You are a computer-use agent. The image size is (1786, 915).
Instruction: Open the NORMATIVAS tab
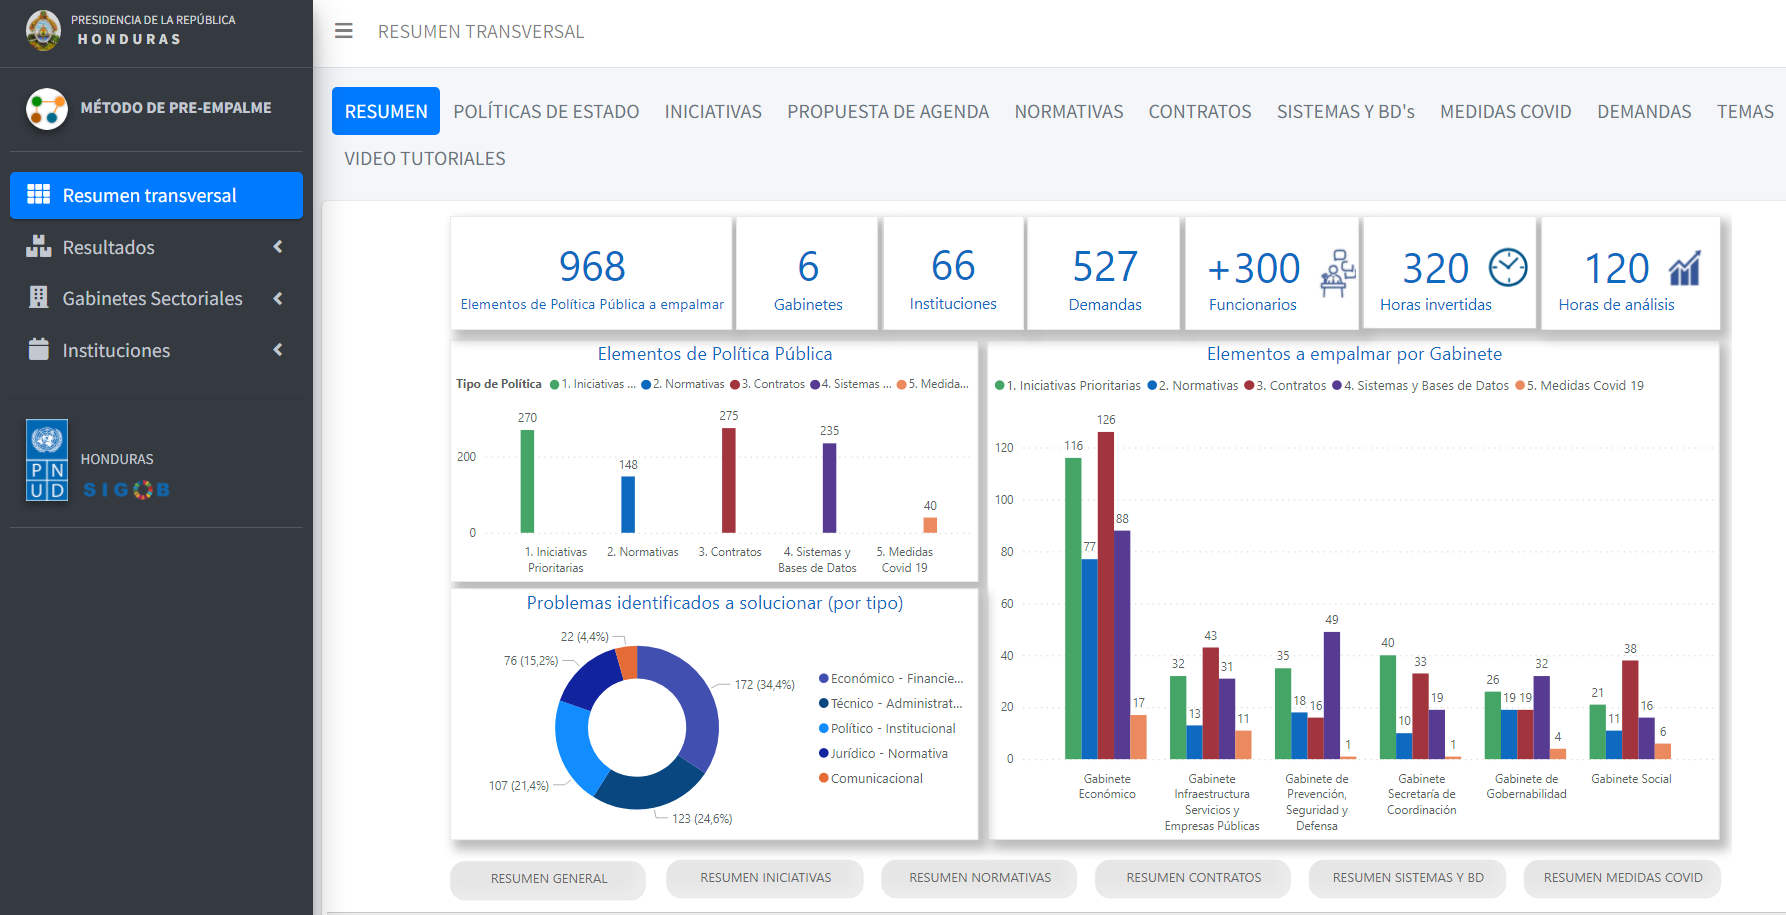(x=1069, y=111)
